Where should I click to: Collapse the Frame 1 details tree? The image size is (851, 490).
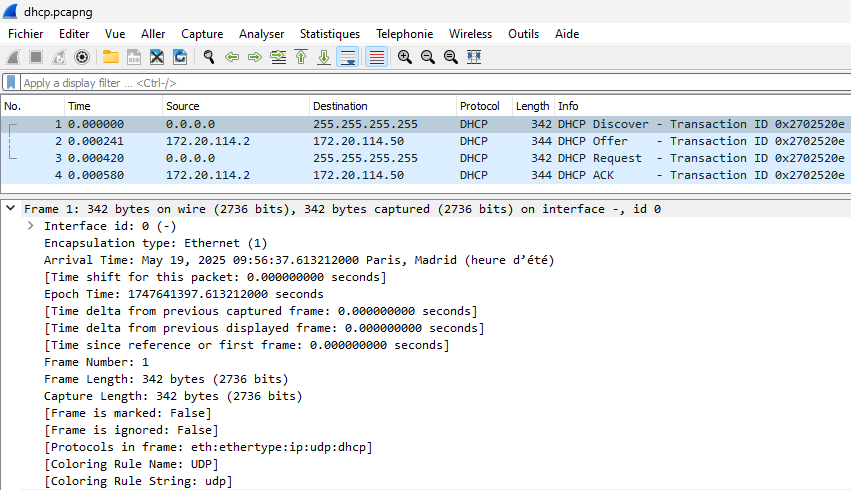(10, 208)
